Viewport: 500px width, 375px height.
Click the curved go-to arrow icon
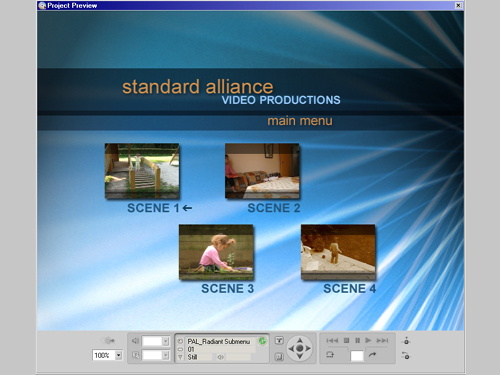click(372, 355)
